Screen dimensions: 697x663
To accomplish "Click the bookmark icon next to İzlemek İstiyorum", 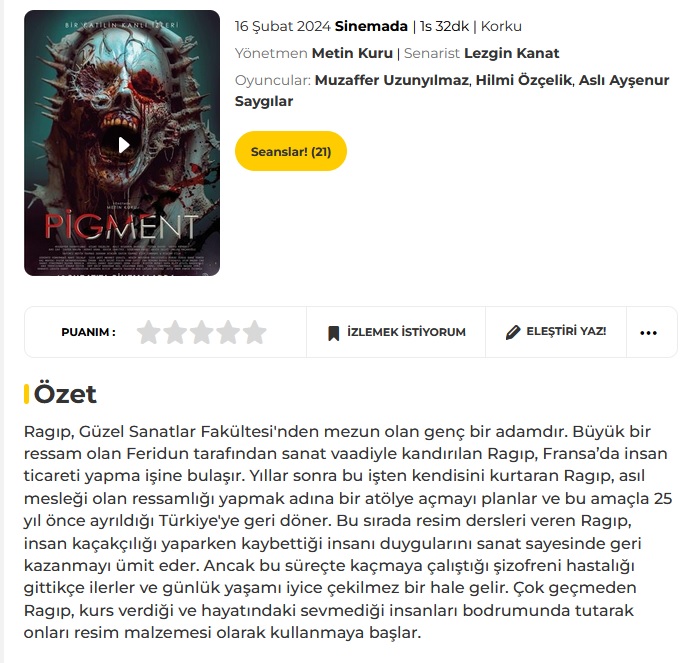I will click(x=333, y=333).
